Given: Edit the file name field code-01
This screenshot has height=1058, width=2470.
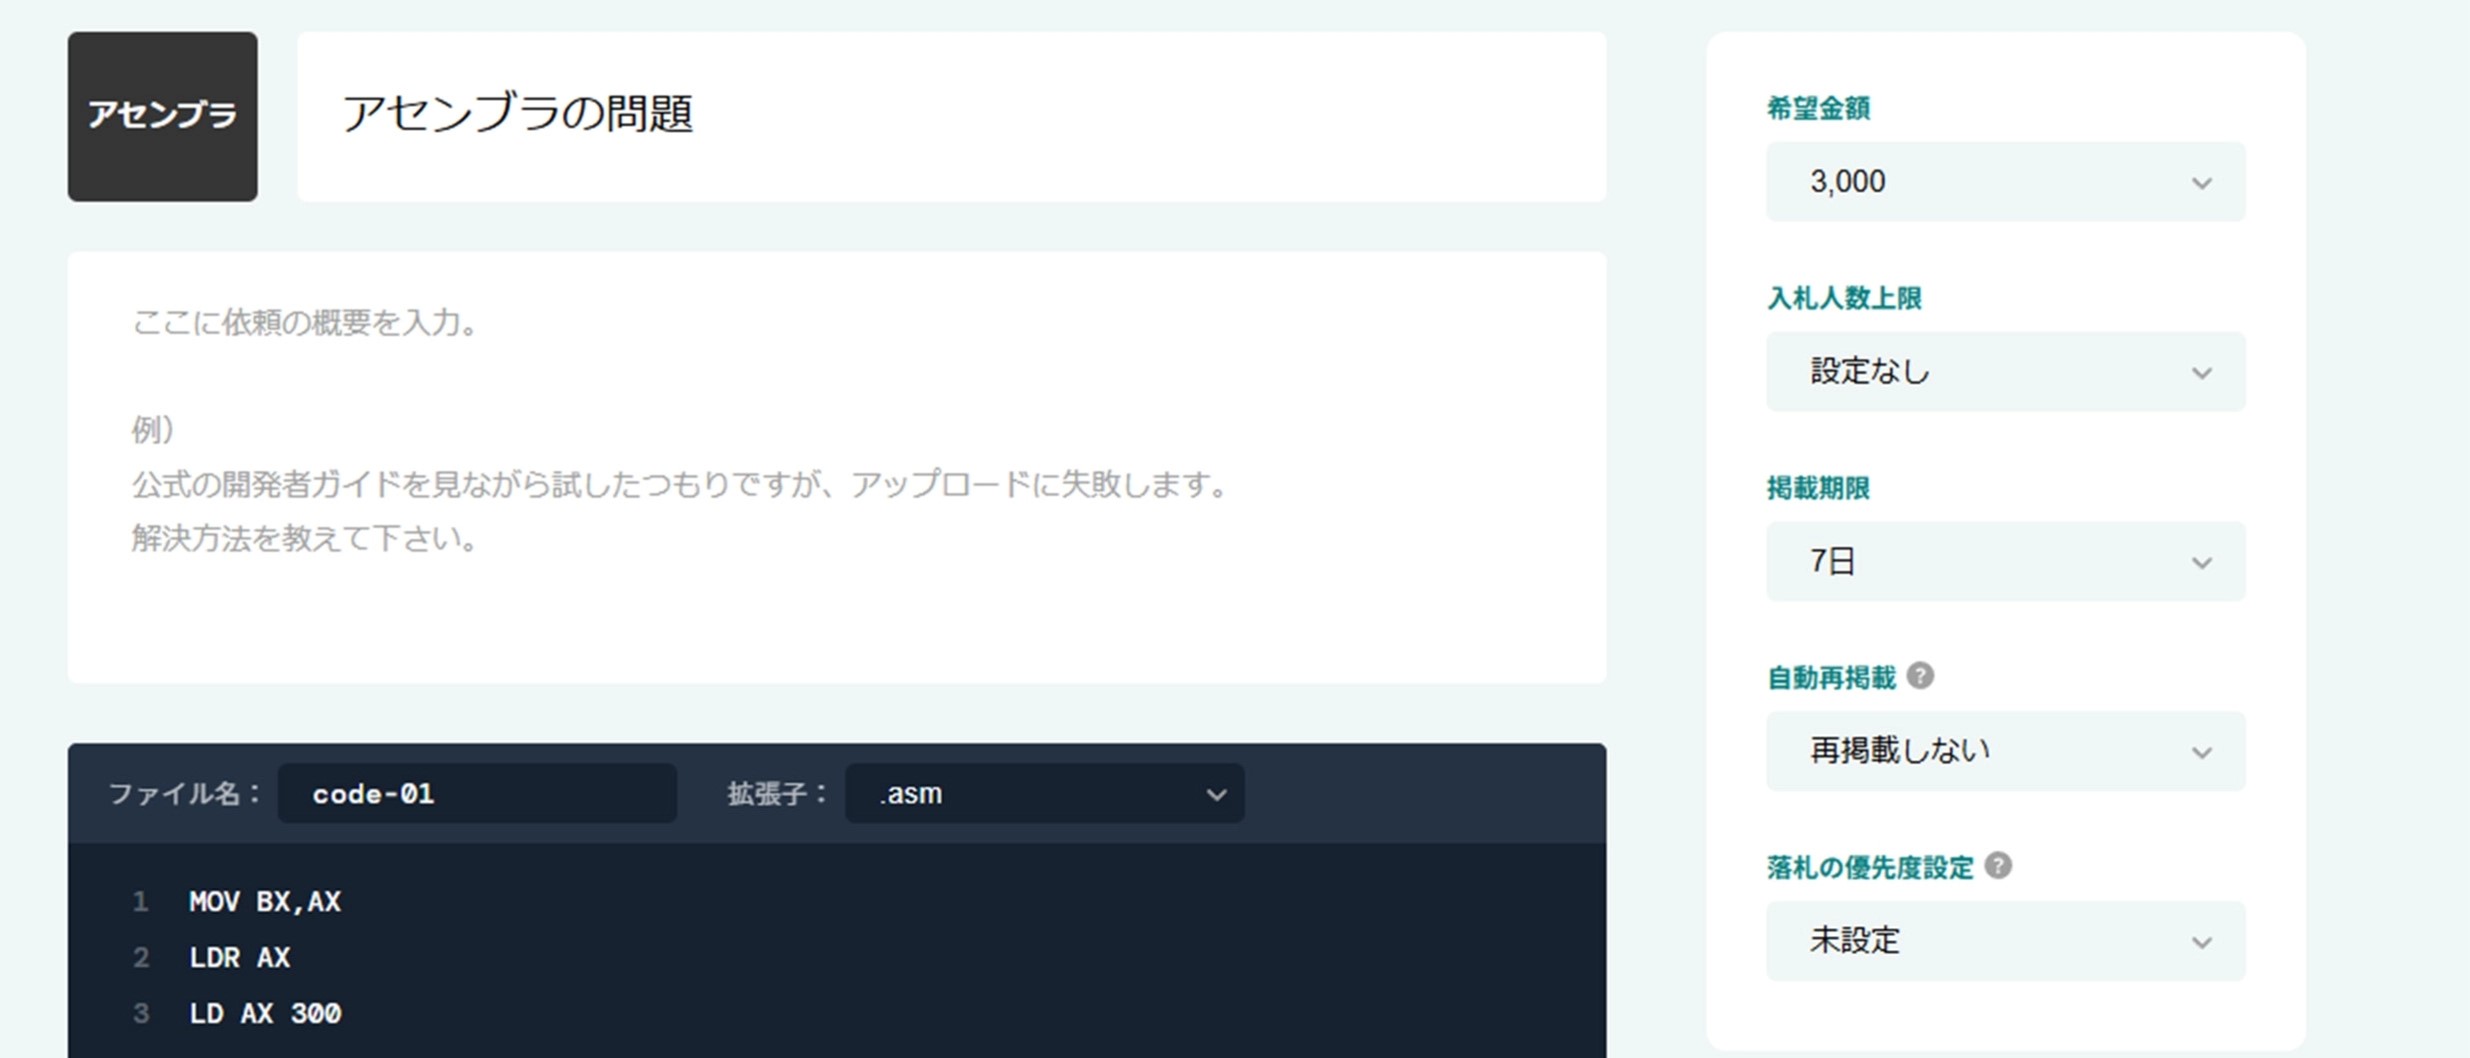Looking at the screenshot, I should [477, 793].
